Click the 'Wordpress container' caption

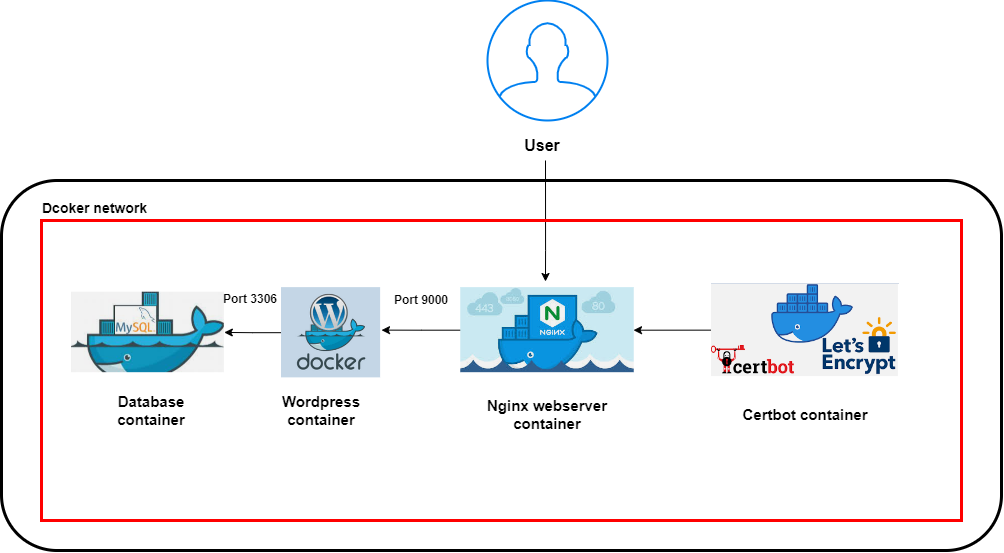click(x=321, y=411)
